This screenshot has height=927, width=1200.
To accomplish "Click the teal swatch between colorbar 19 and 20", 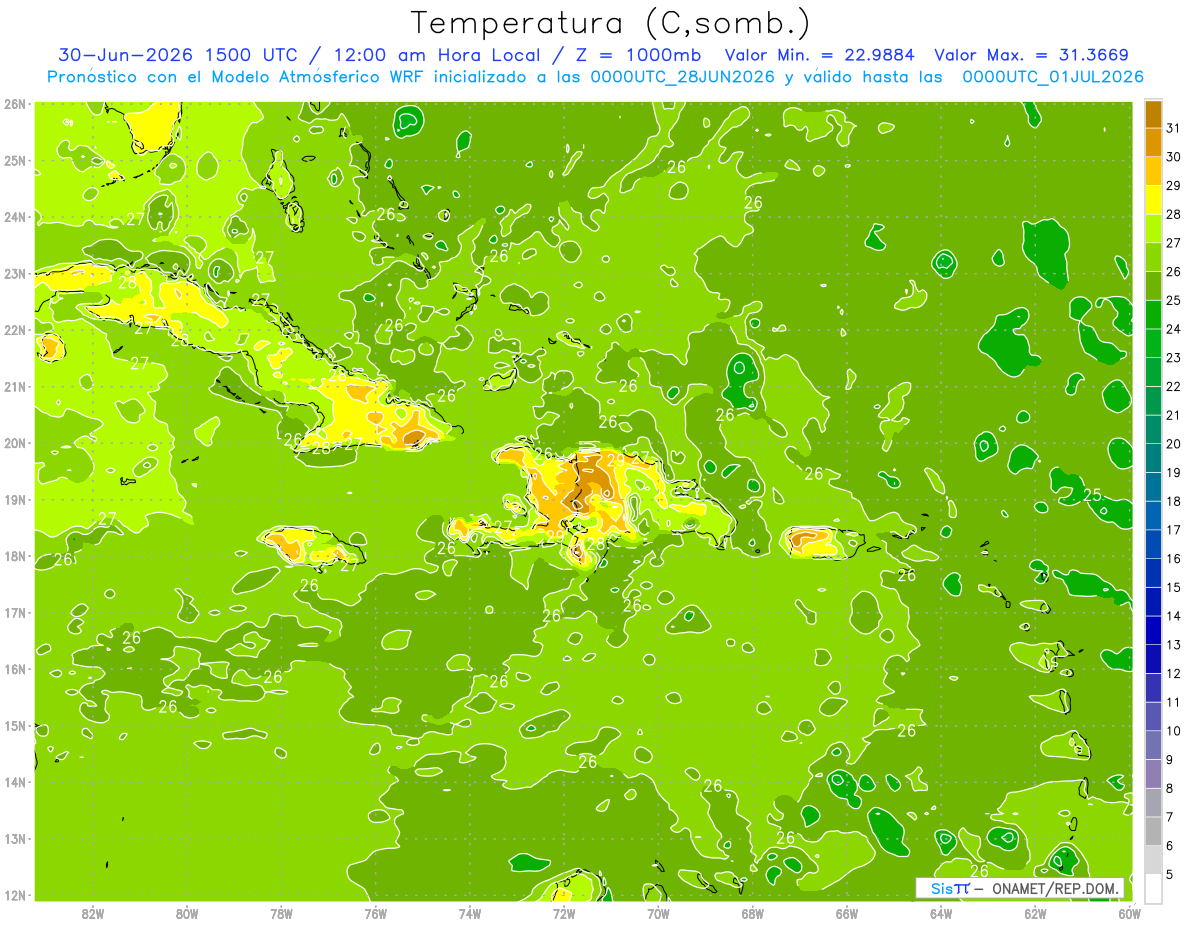I will pos(1153,458).
